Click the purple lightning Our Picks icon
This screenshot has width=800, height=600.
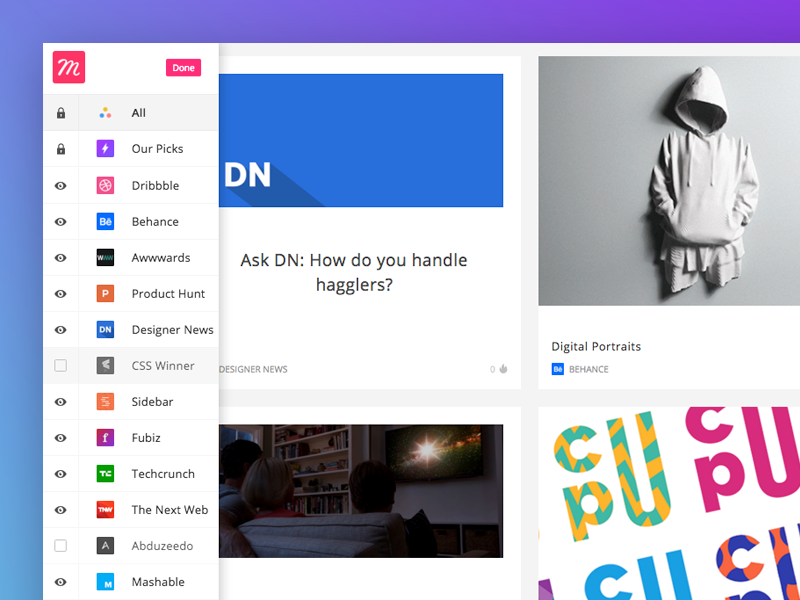pos(105,148)
